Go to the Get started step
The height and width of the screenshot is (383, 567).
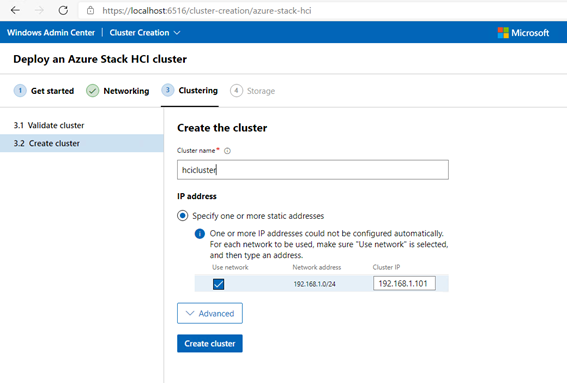pyautogui.click(x=44, y=91)
